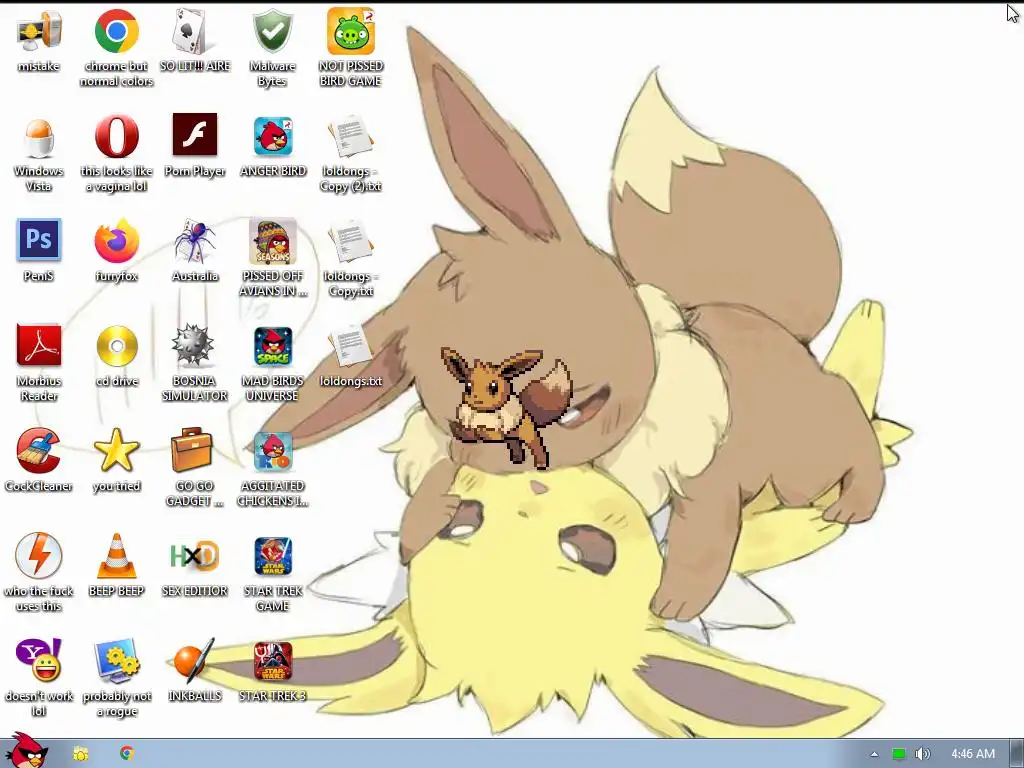Open the 'PISSED OFF AVIANS IN...' Seasons icon
1024x768 pixels.
(x=272, y=241)
